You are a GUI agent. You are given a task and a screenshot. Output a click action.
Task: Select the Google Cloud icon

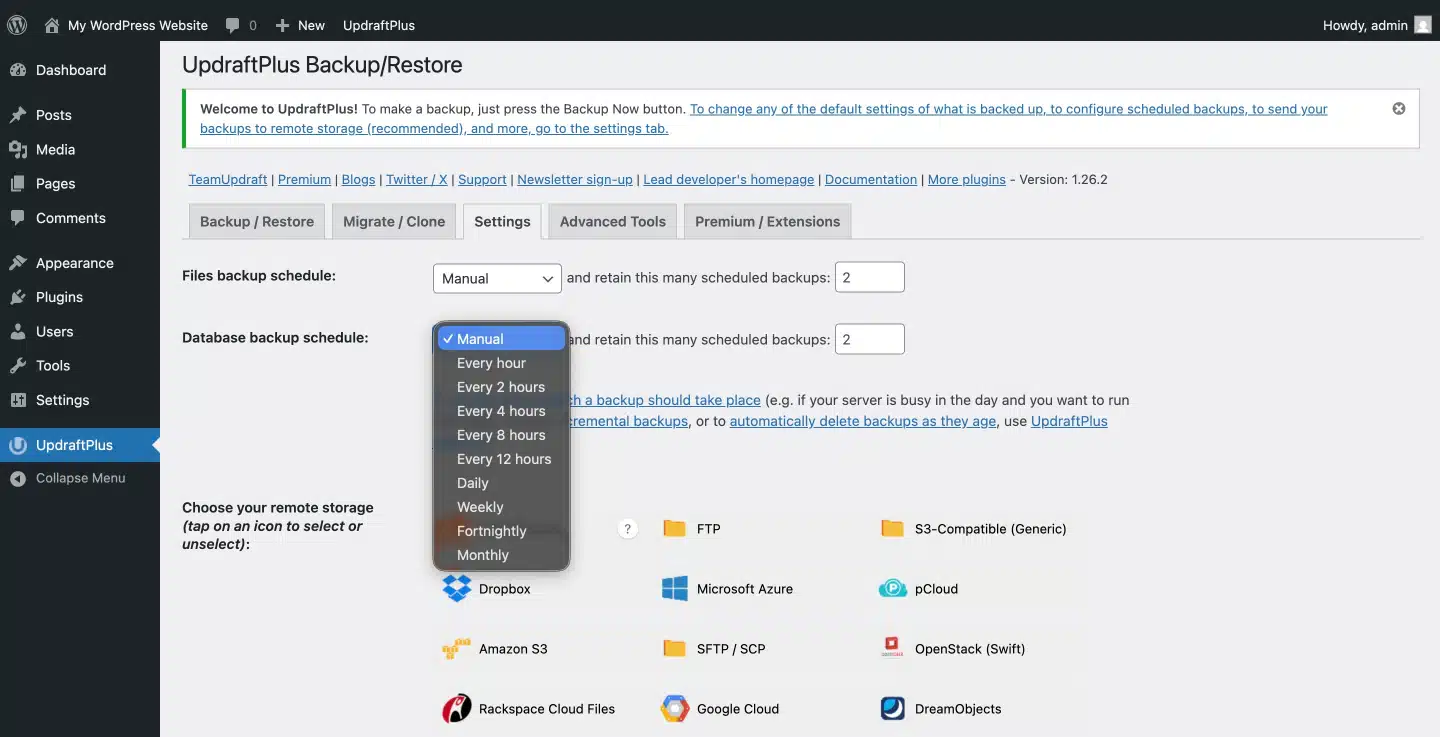(x=675, y=709)
